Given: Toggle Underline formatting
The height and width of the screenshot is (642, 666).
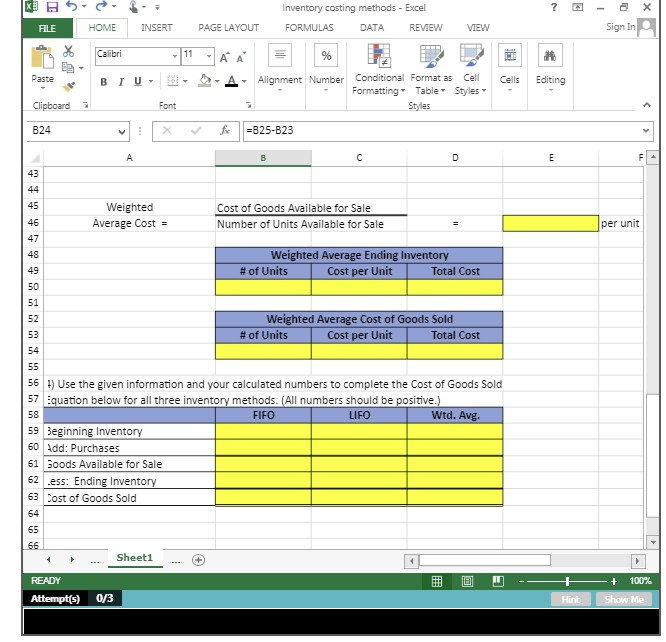Looking at the screenshot, I should (x=138, y=82).
